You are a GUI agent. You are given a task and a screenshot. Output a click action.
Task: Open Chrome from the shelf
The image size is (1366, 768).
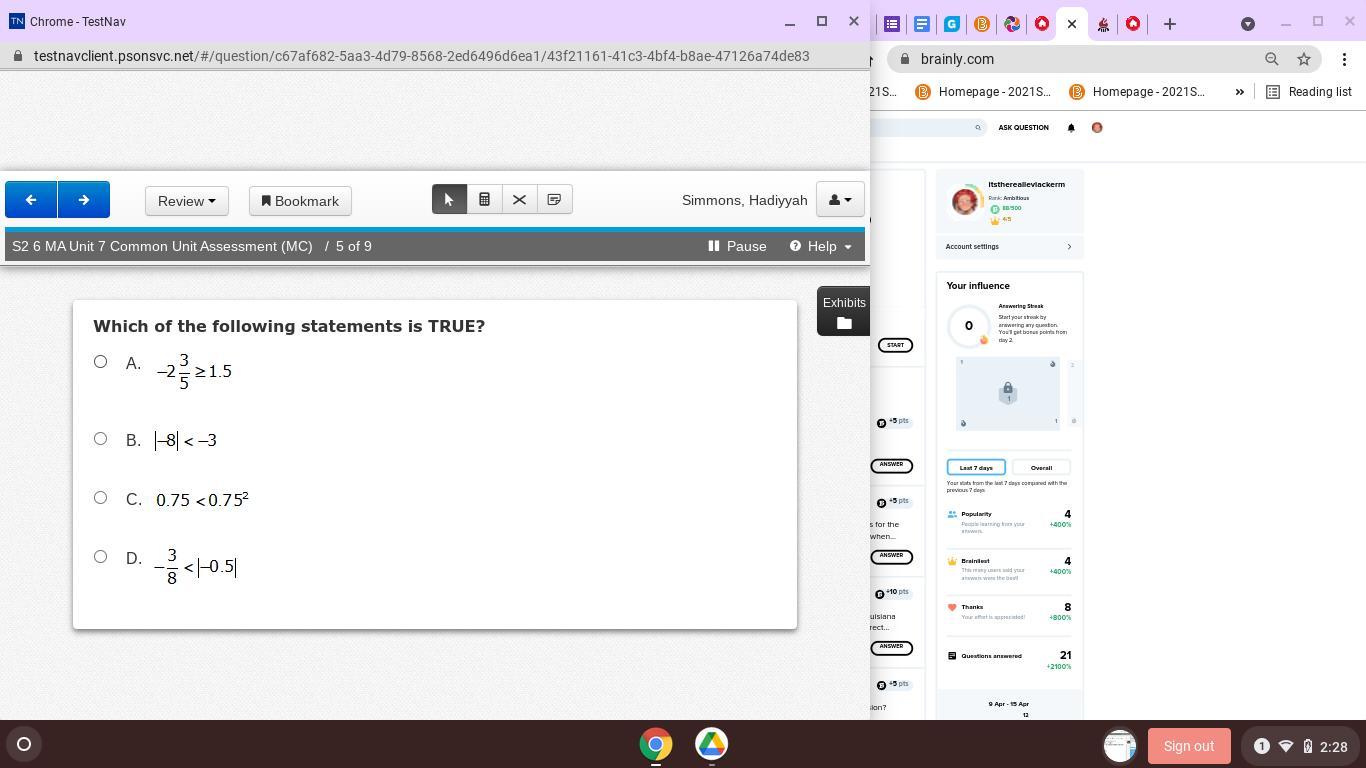(x=656, y=744)
